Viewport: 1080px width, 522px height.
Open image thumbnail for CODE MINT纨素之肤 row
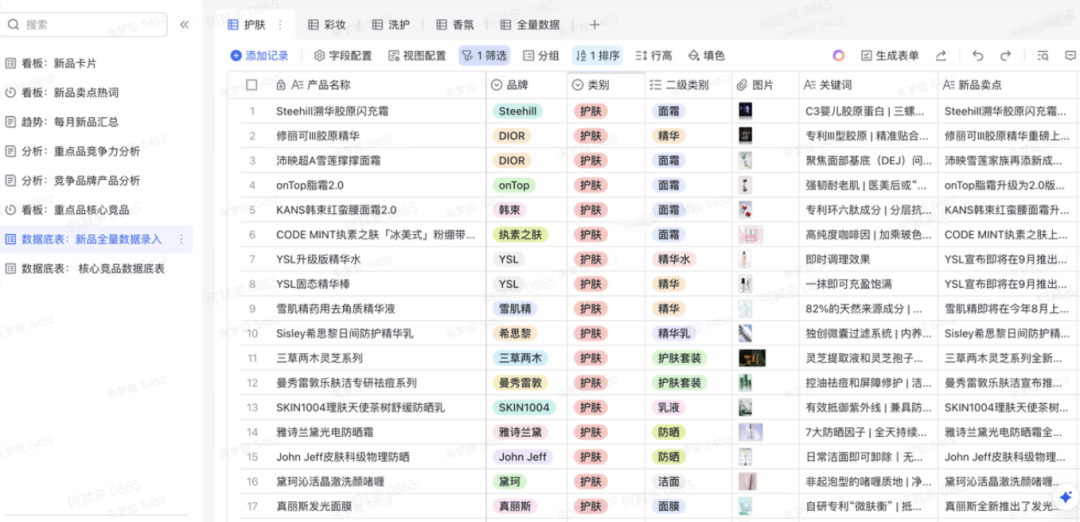[x=751, y=235]
